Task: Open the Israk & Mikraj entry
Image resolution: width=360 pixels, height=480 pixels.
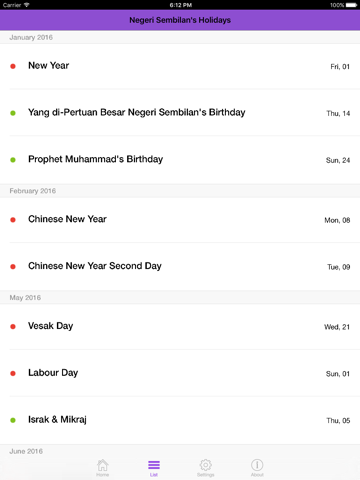Action: coord(180,420)
